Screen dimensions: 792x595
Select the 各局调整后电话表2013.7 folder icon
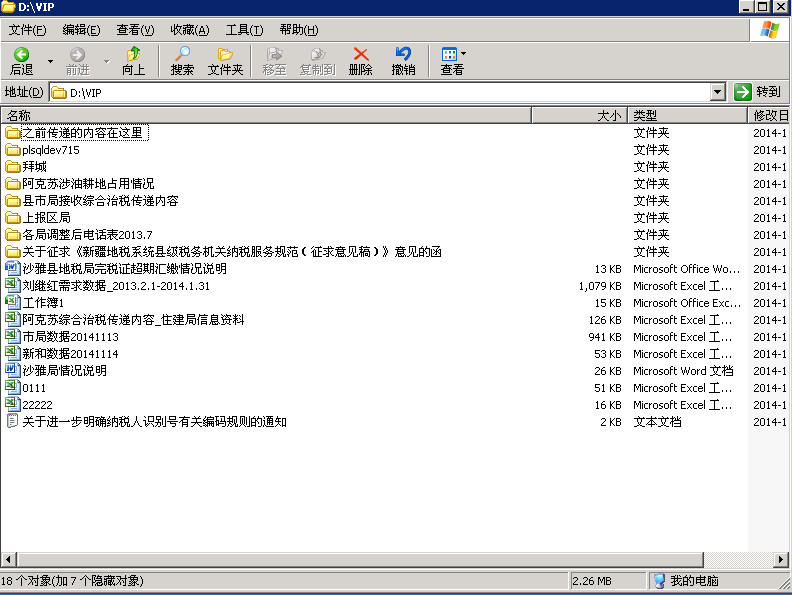click(x=12, y=235)
